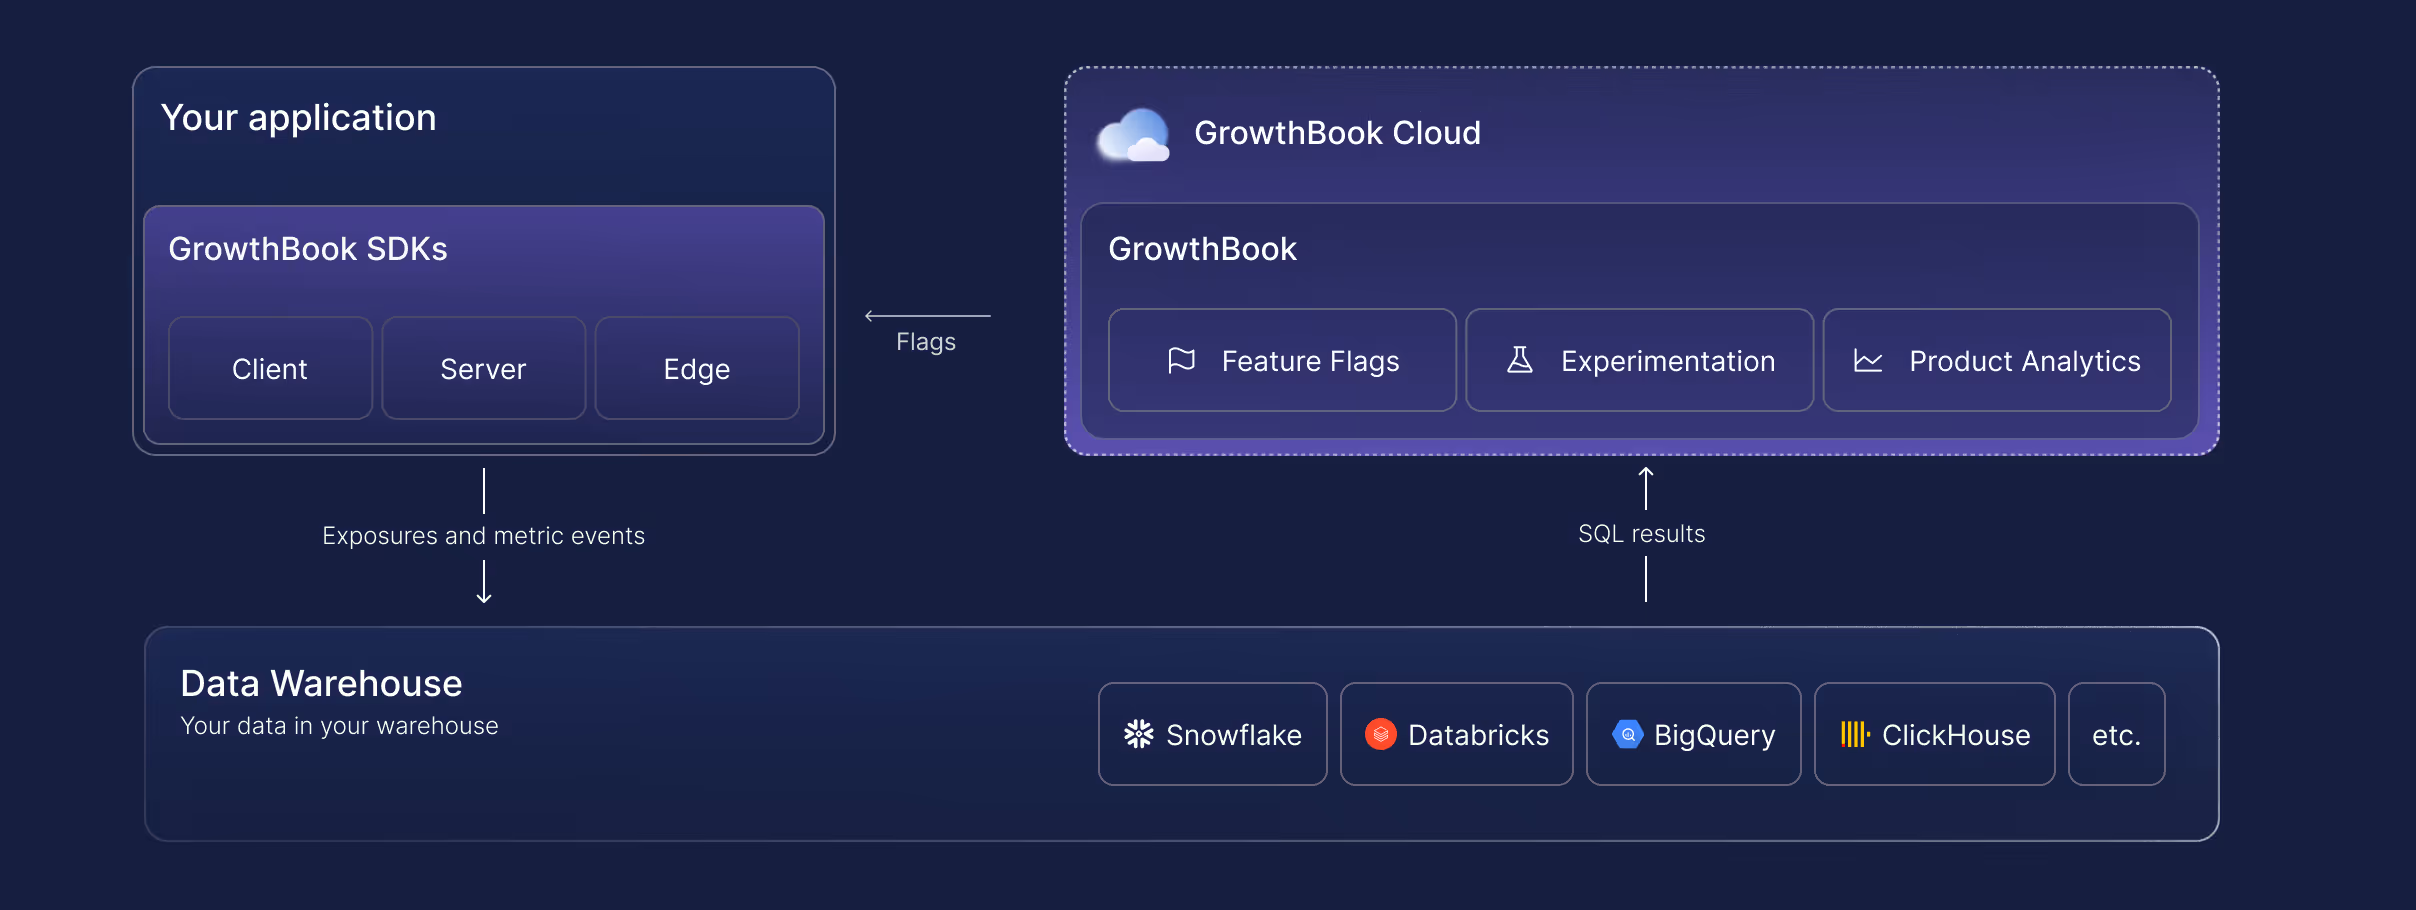Collapse the Your application panel

[x=299, y=116]
